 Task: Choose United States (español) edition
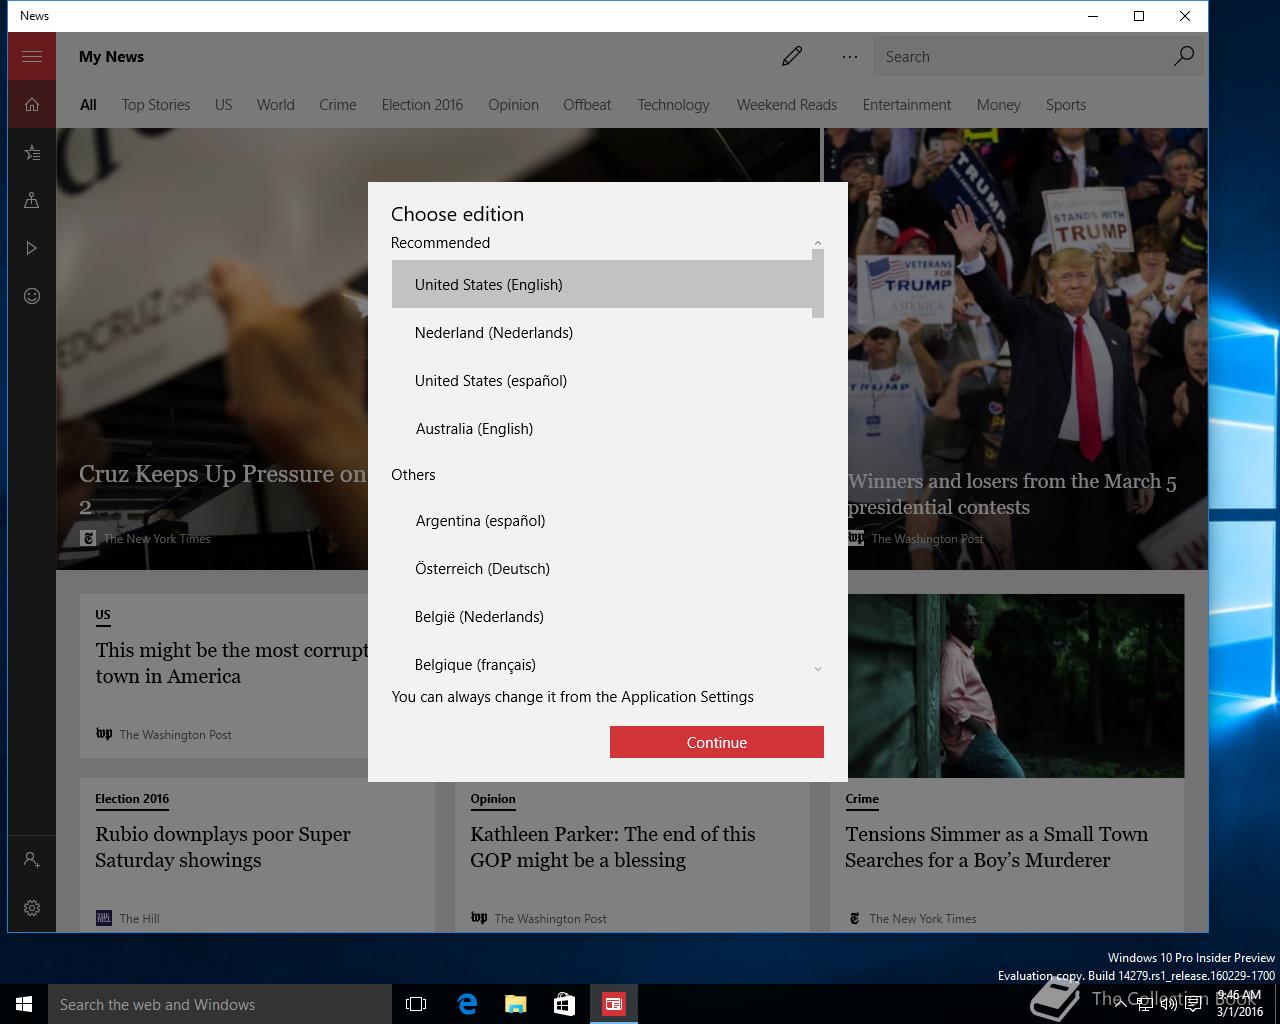pos(602,380)
